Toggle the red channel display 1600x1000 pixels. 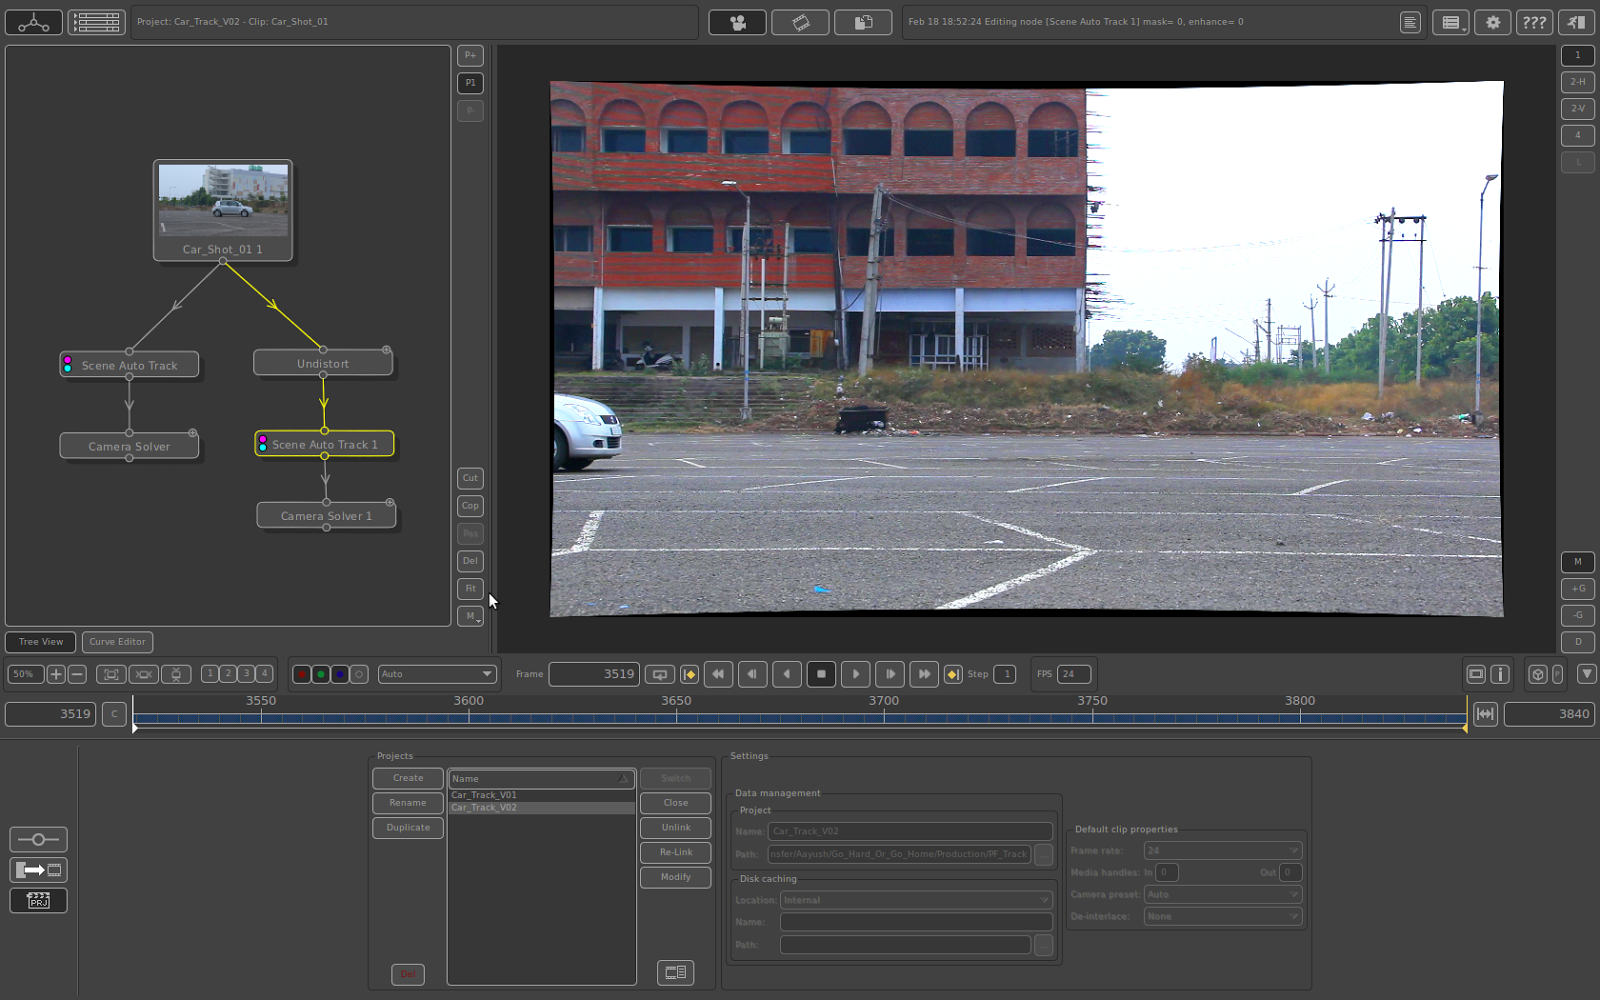pyautogui.click(x=301, y=674)
